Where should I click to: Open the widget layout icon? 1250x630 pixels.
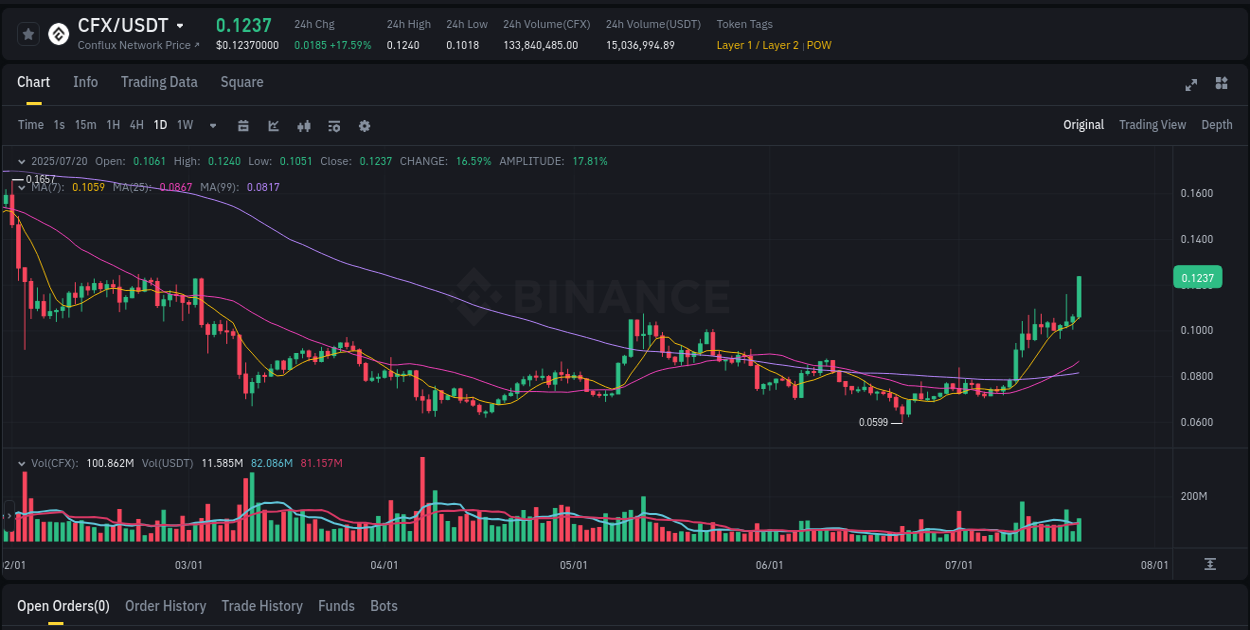coord(1220,85)
